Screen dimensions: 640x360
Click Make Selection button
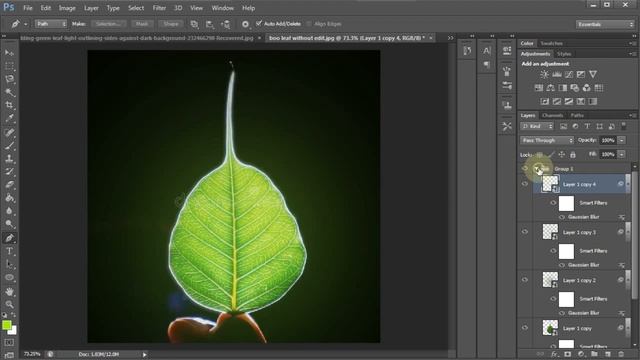(x=108, y=24)
